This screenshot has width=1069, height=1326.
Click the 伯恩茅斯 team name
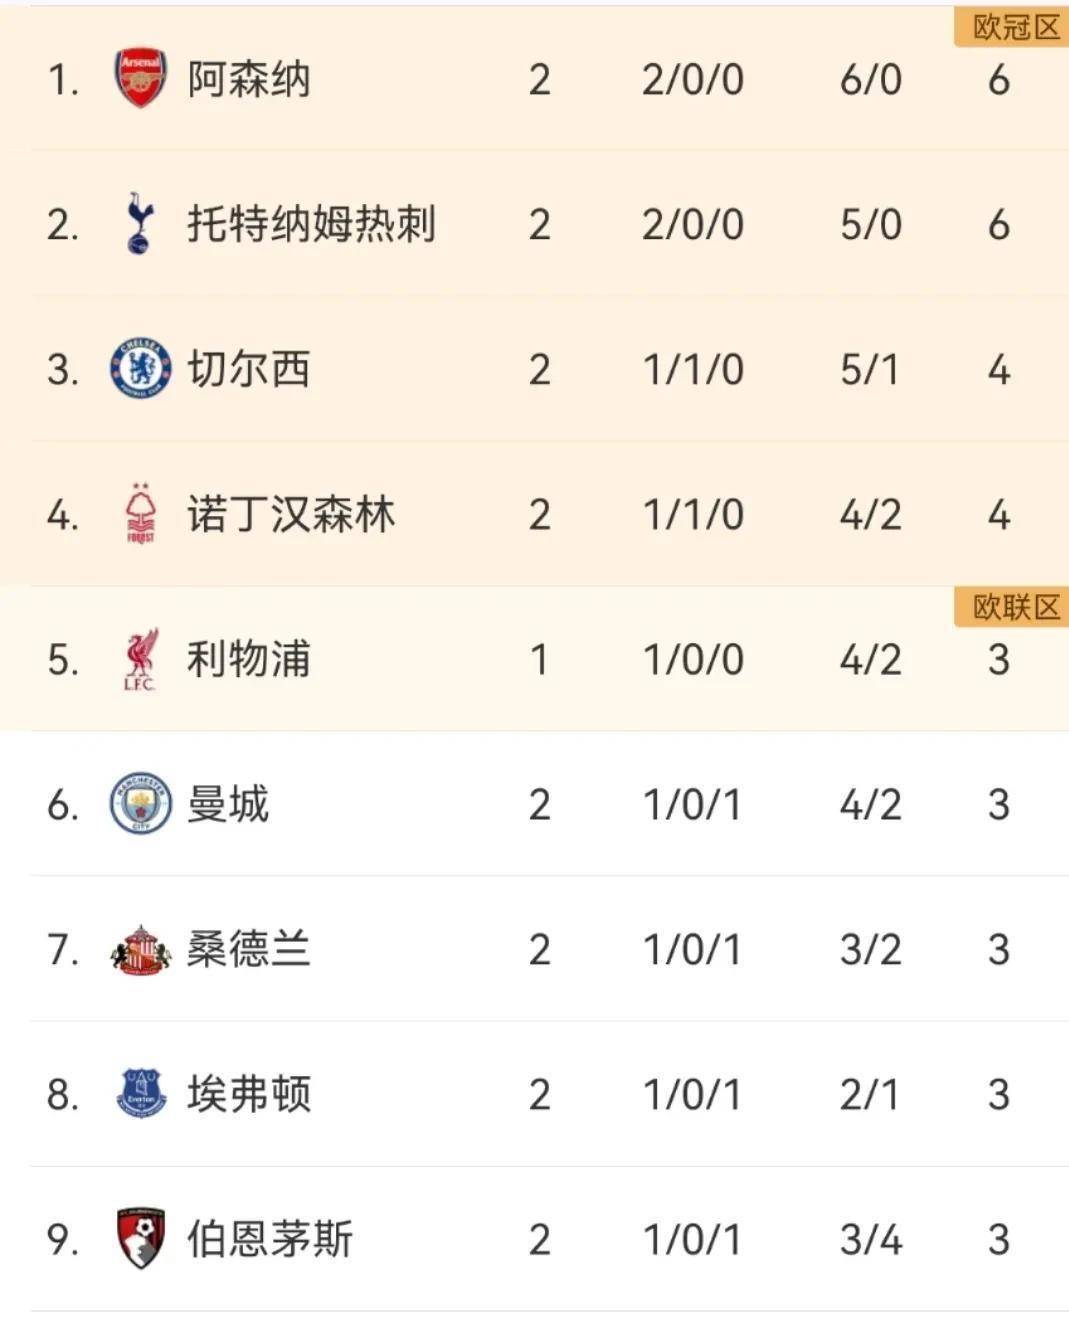pyautogui.click(x=270, y=1239)
